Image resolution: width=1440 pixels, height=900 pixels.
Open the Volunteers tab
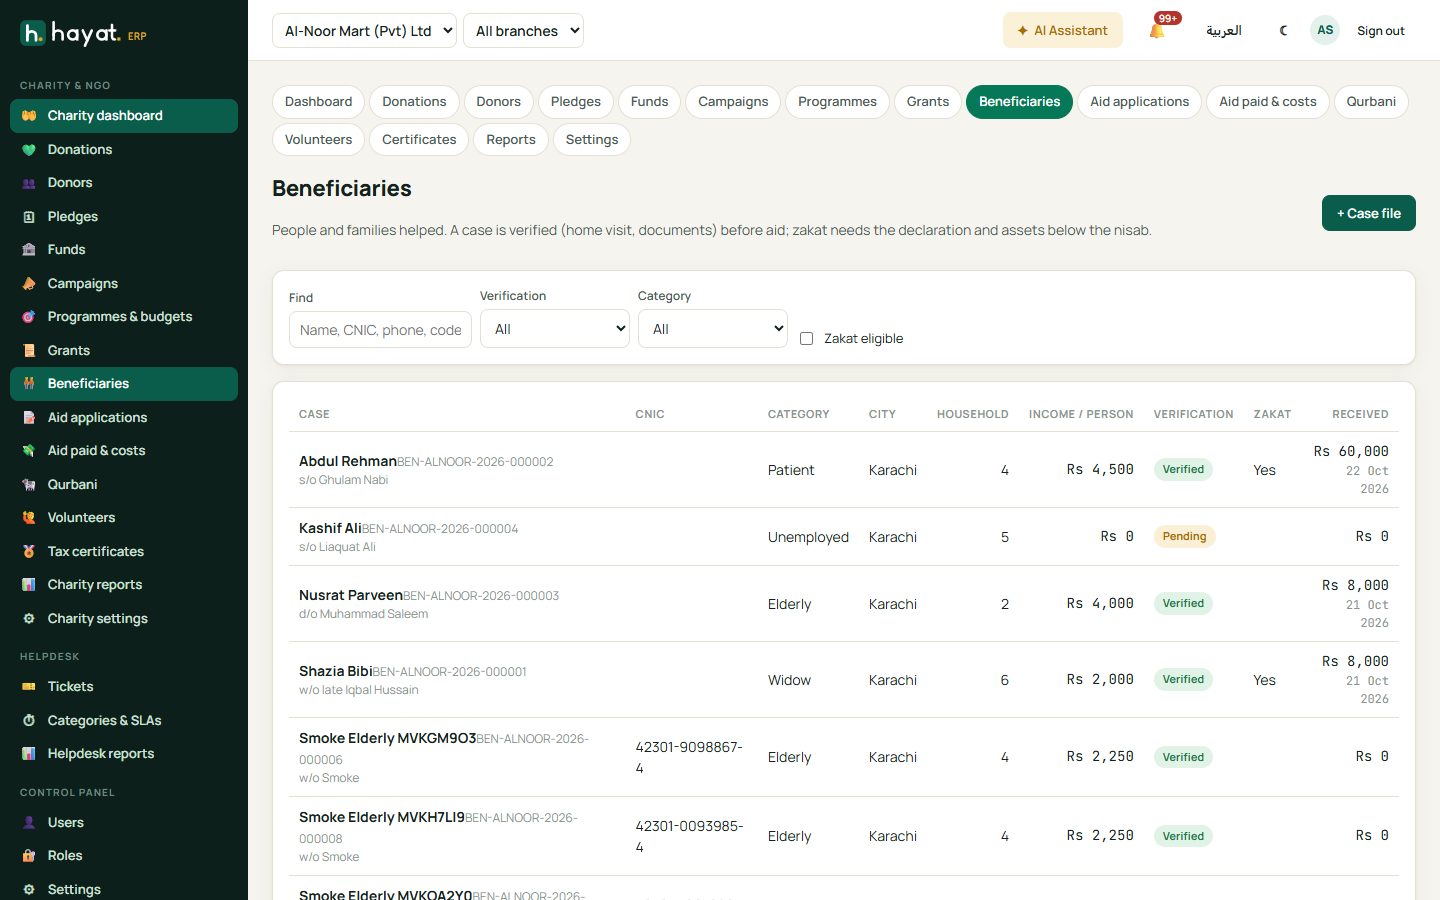318,140
